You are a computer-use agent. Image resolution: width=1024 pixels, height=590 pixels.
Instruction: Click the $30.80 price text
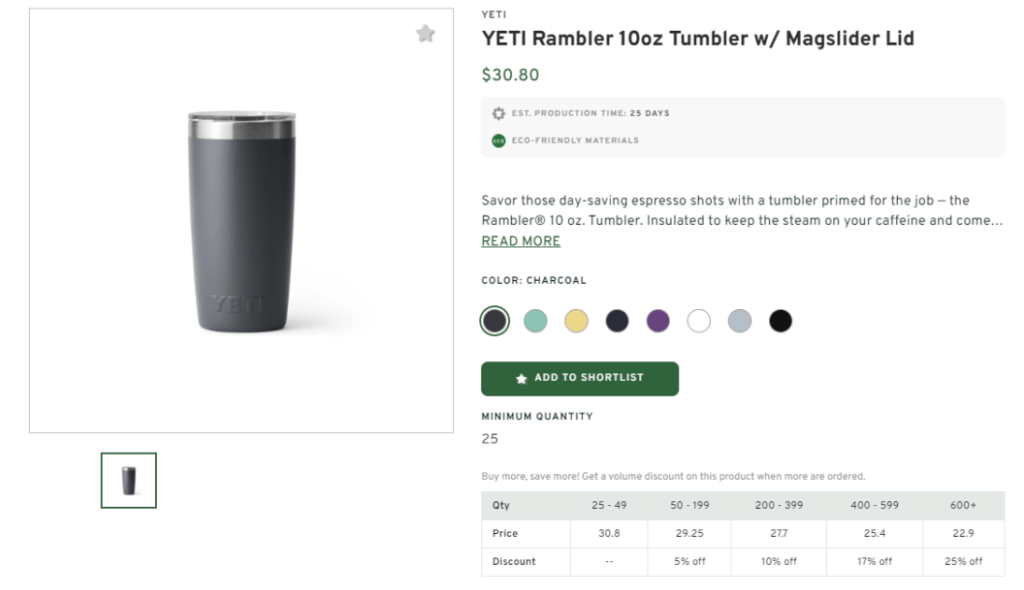pos(510,75)
